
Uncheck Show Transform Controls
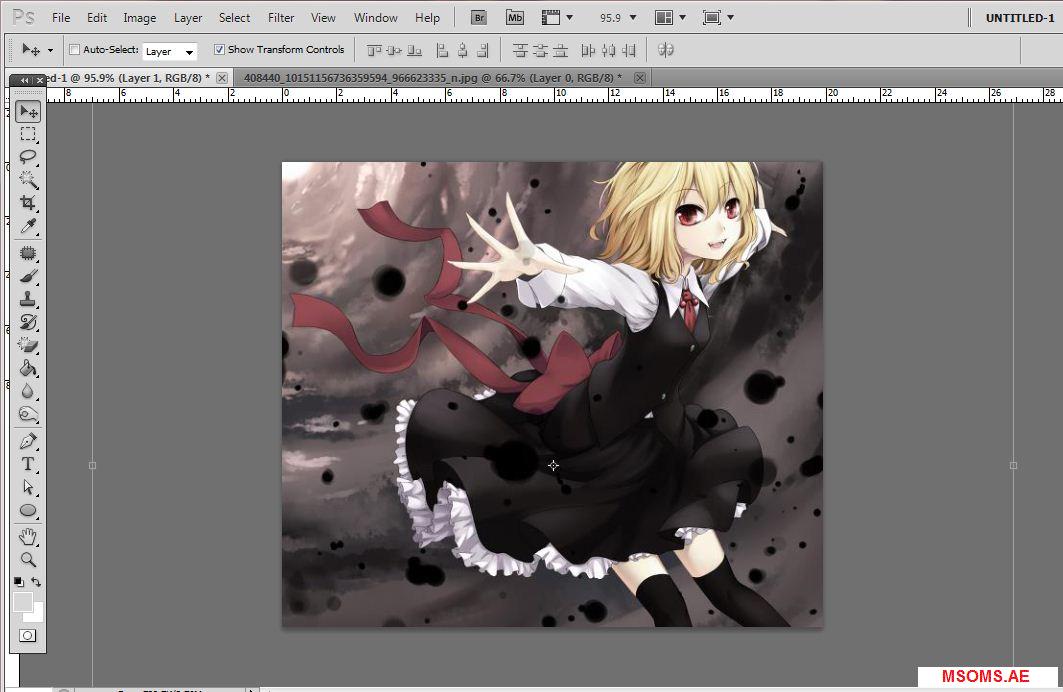pos(220,50)
